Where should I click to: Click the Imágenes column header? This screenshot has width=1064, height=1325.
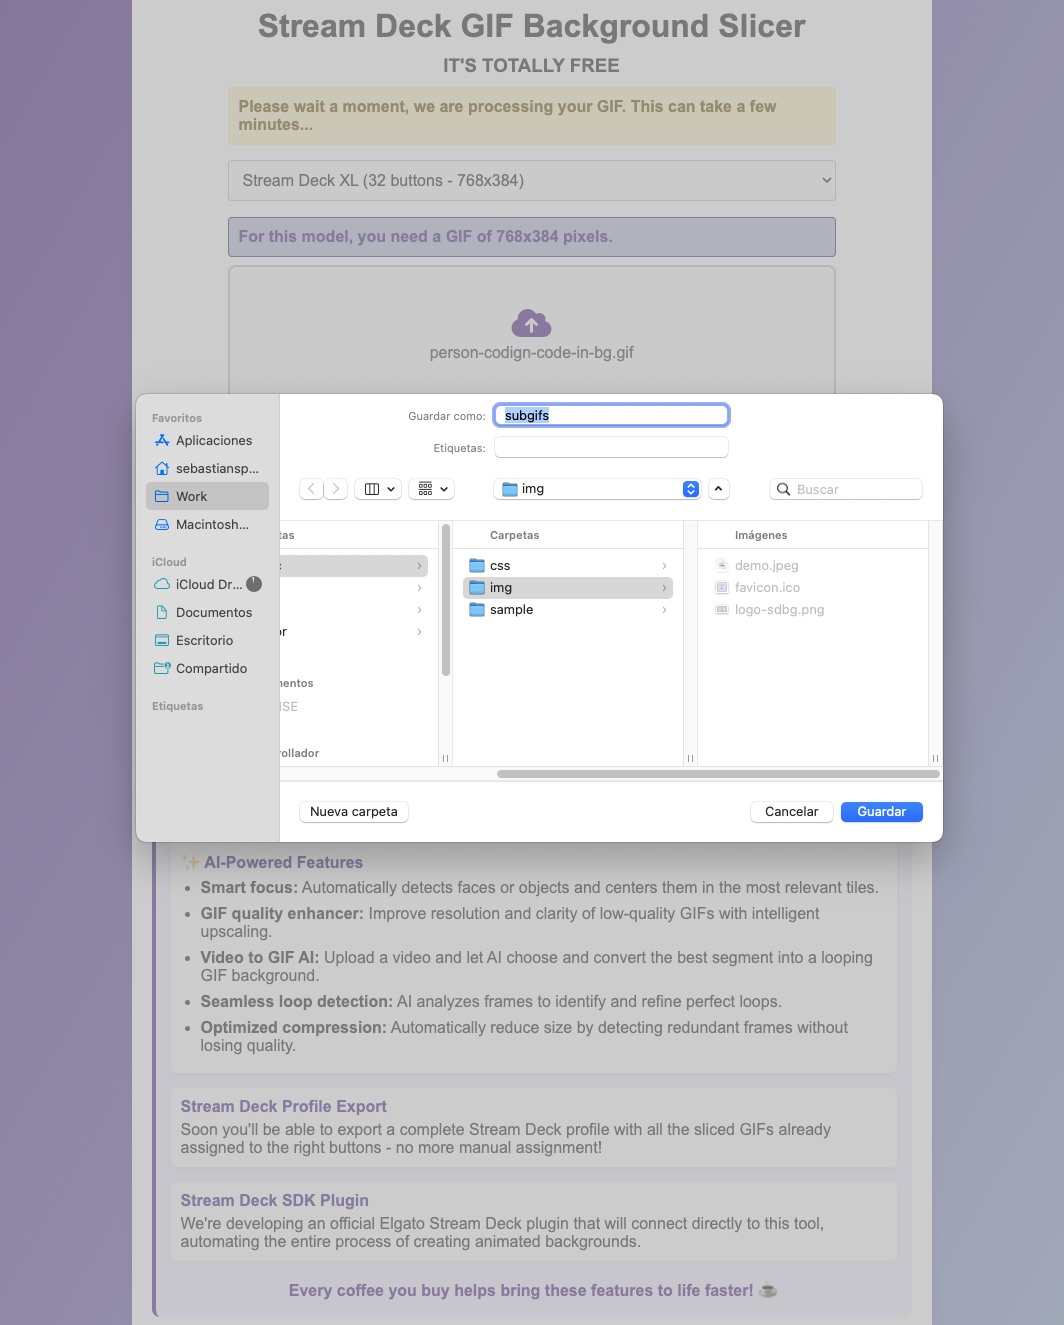click(761, 536)
